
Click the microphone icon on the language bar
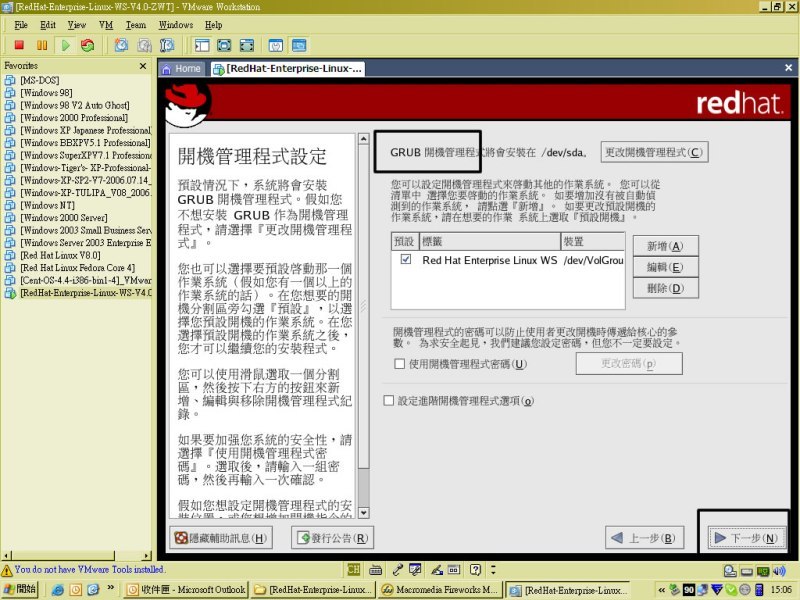(x=398, y=569)
